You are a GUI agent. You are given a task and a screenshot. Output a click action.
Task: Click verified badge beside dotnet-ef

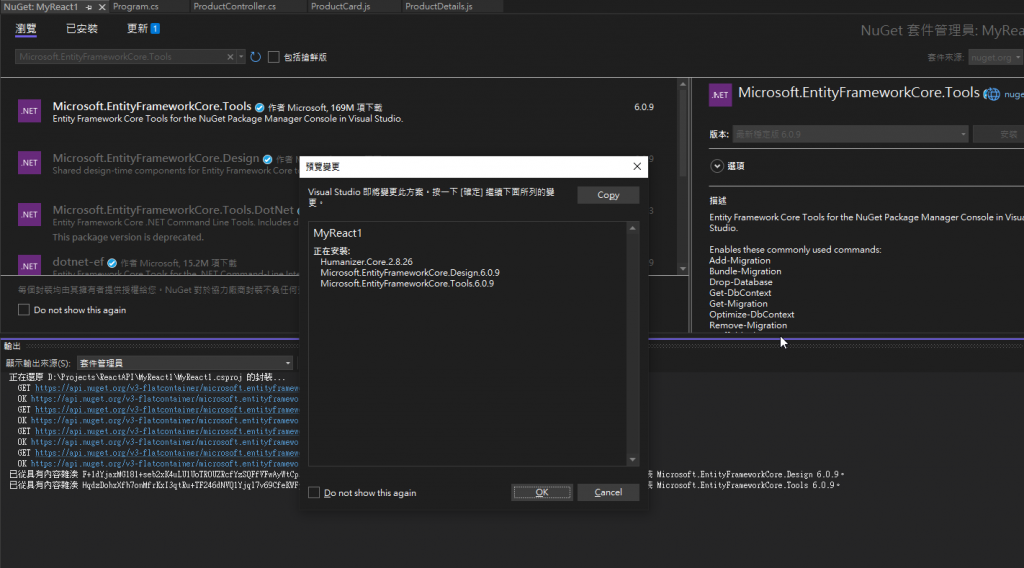[x=112, y=263]
